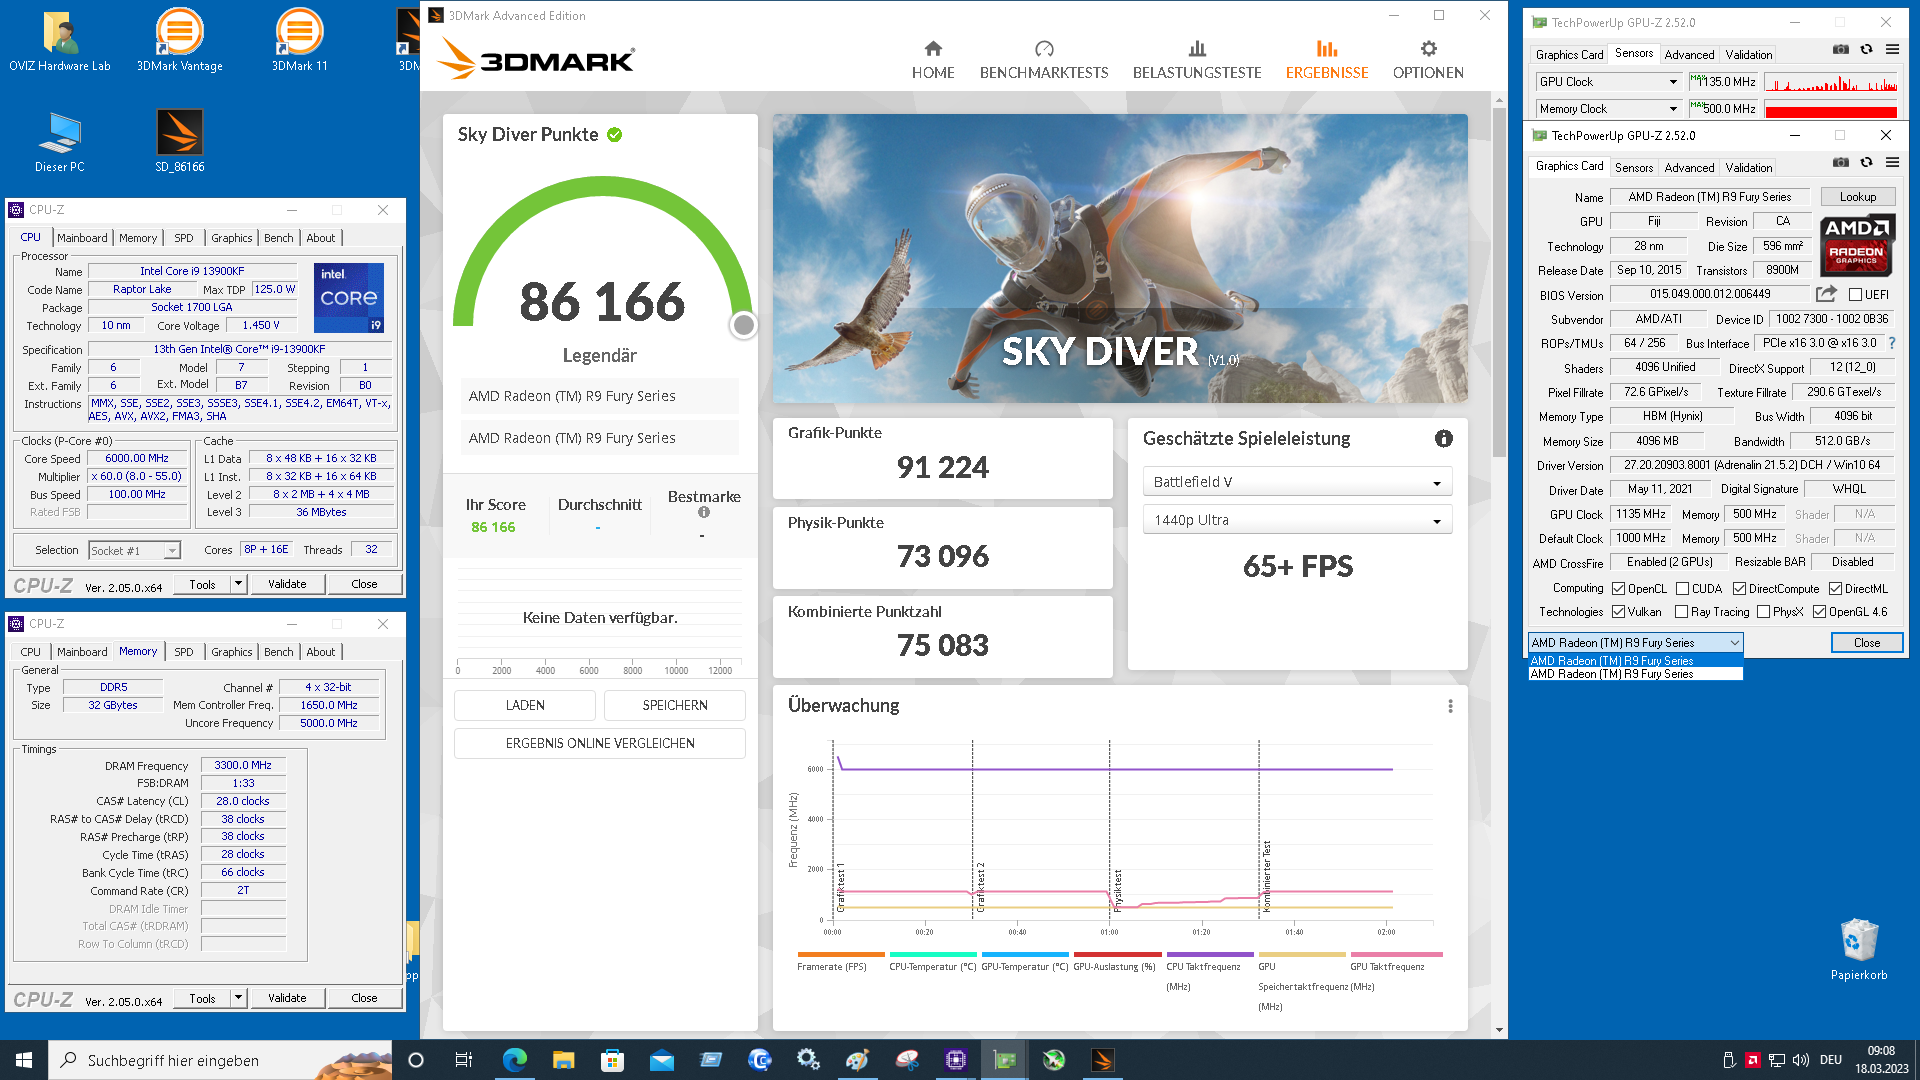Toggle the Vulkan checkbox in GPU-Z
This screenshot has height=1080, width=1920.
(1618, 612)
